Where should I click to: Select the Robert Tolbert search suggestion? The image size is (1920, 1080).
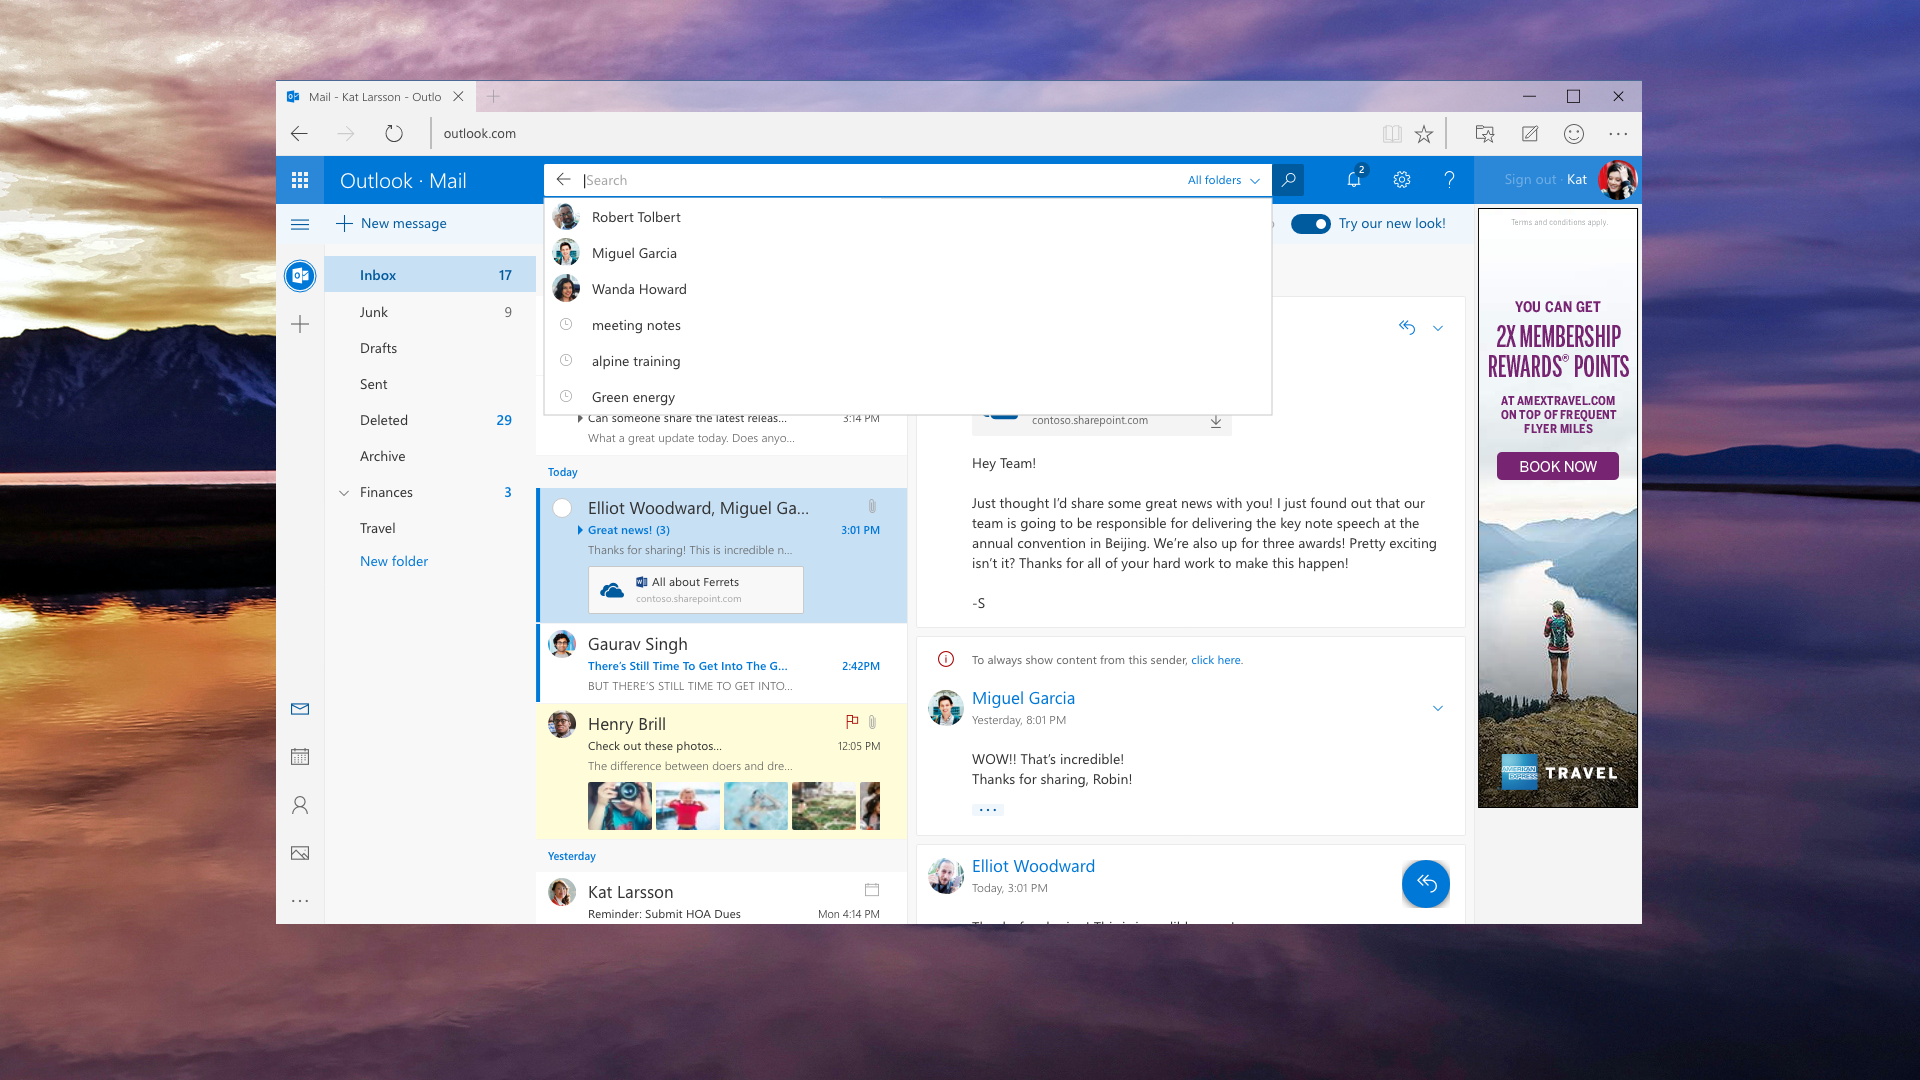(636, 217)
